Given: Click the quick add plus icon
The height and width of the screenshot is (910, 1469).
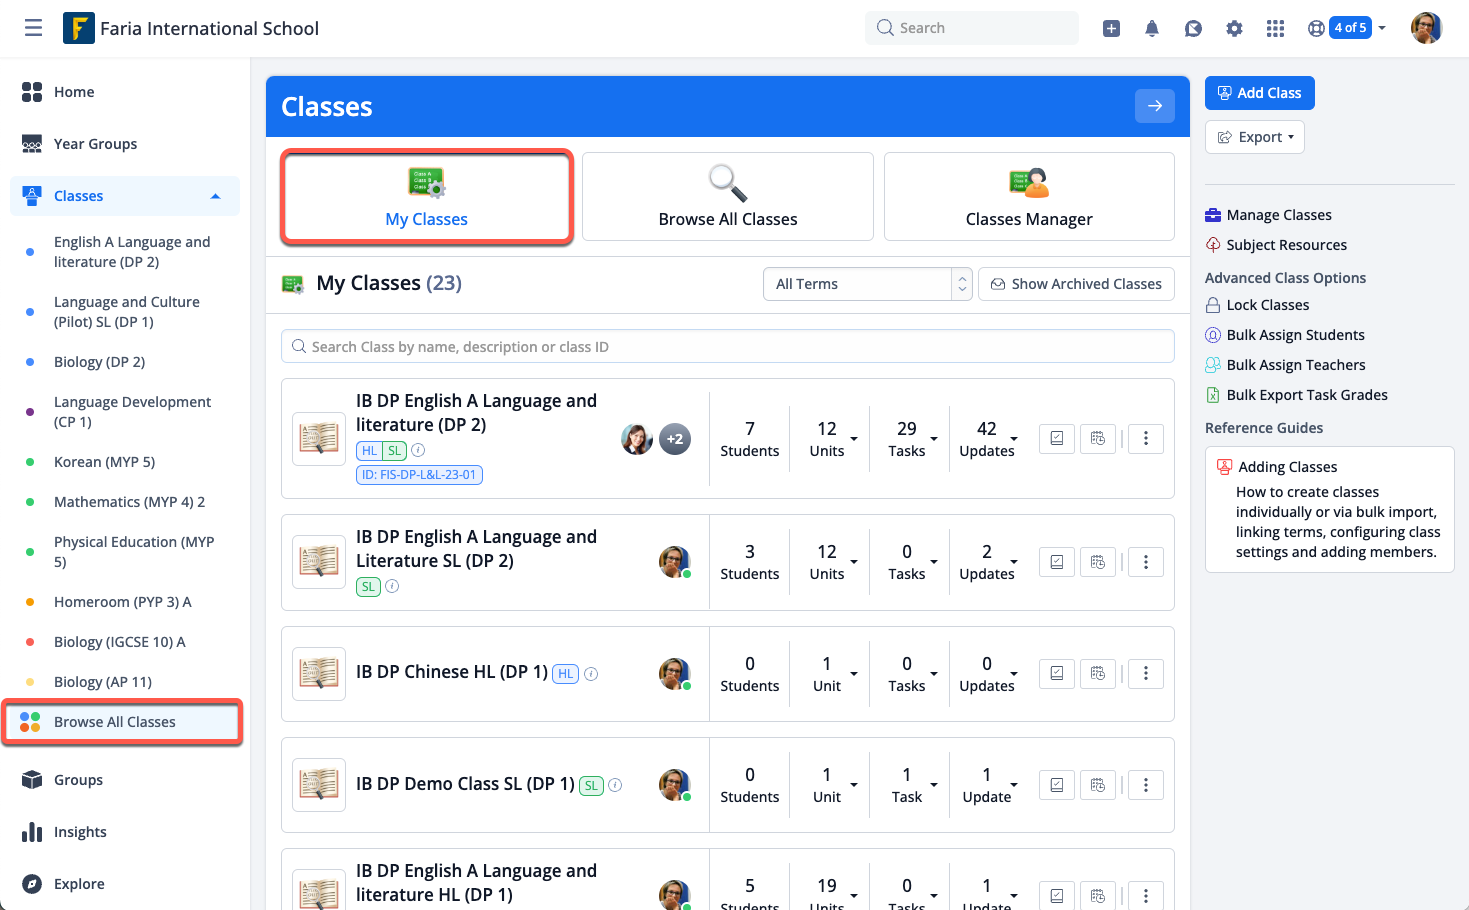Looking at the screenshot, I should click(1111, 28).
